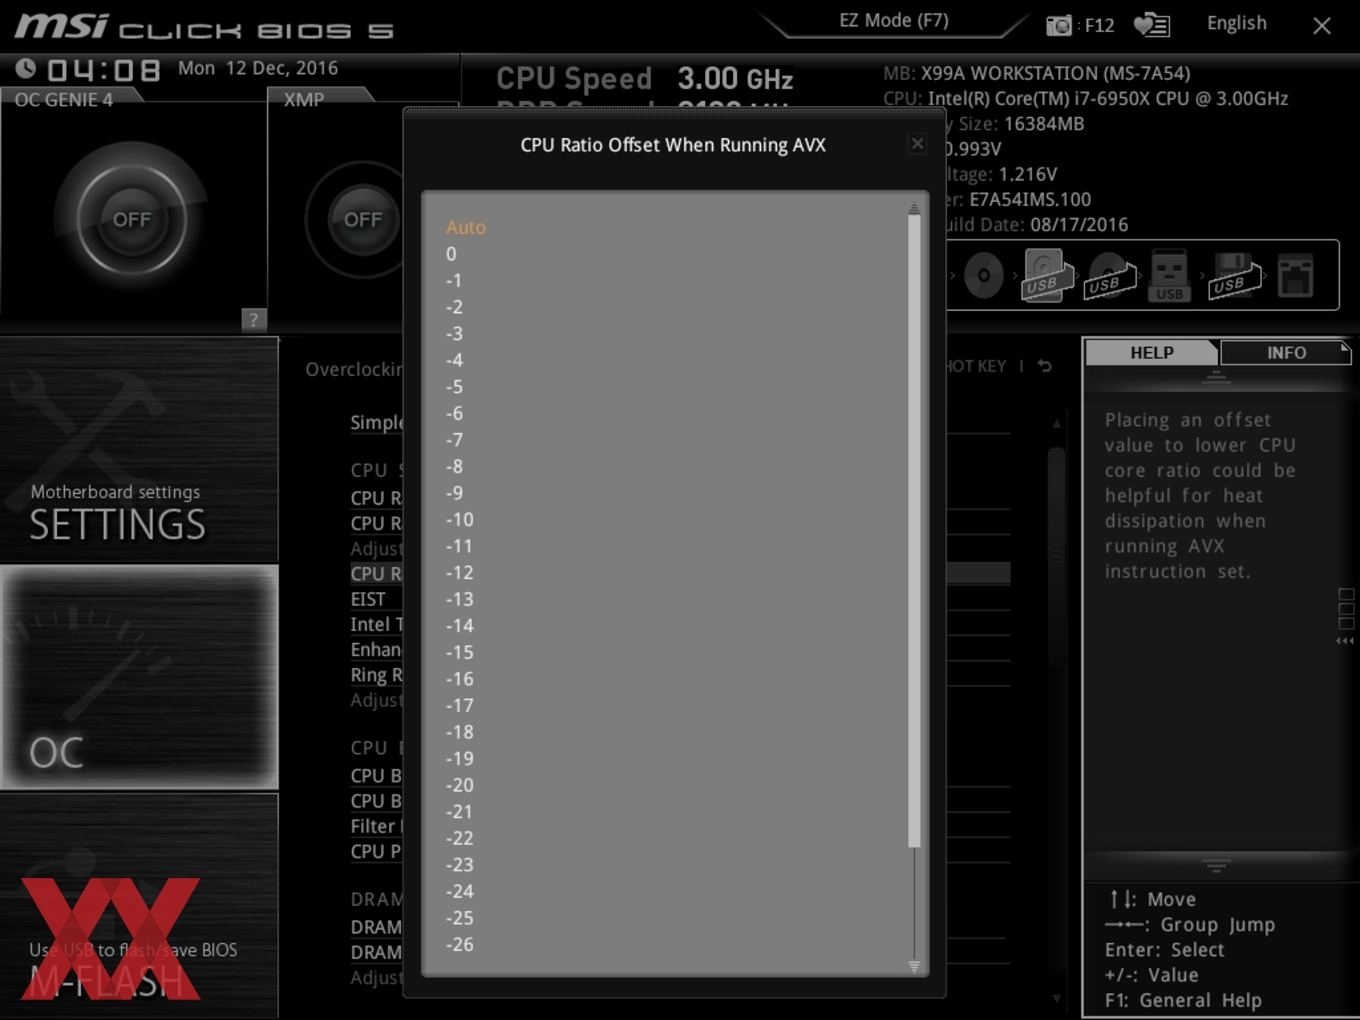Screen dimensions: 1360x1020
Task: Pick -19 as ratio offset
Action: pos(459,758)
